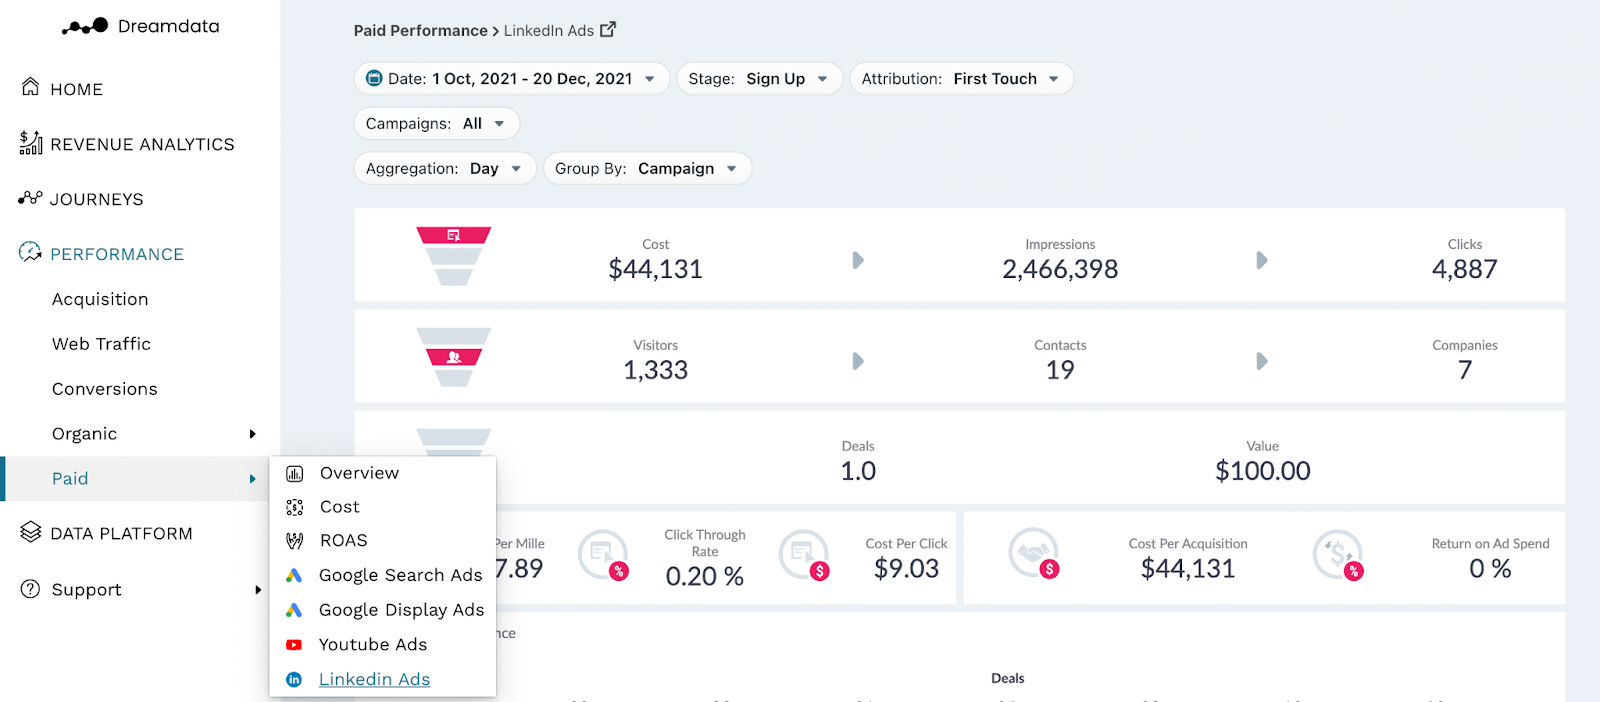Click the Return on Ad Spend icon
1600x702 pixels.
(1338, 555)
